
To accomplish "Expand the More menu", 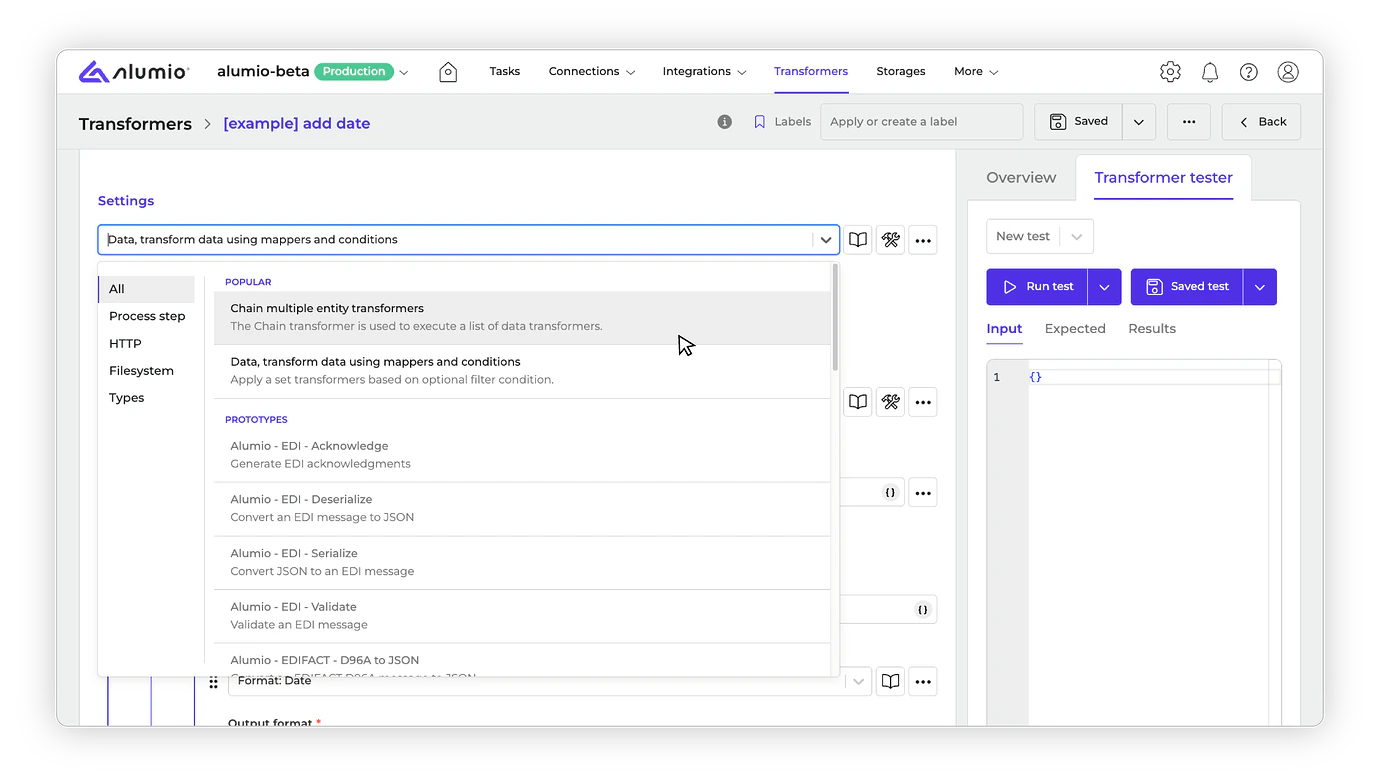I will coord(976,72).
